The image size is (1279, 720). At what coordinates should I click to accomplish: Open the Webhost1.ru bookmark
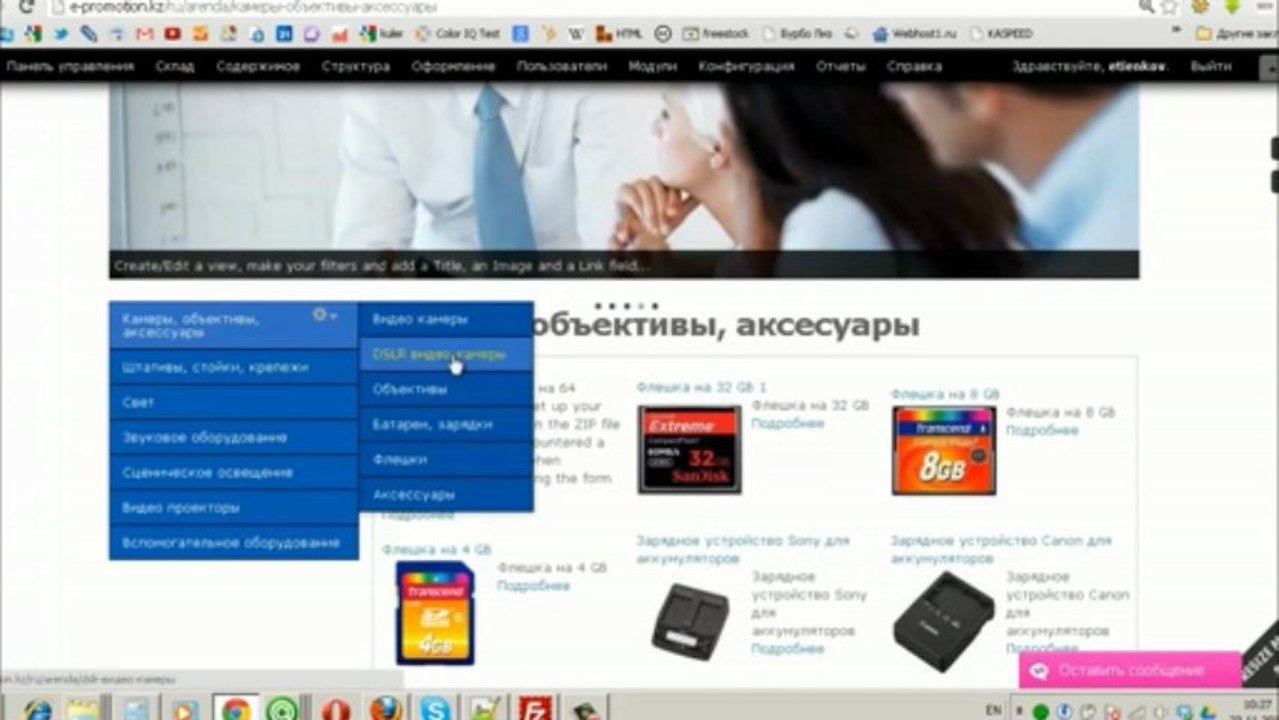tap(915, 34)
